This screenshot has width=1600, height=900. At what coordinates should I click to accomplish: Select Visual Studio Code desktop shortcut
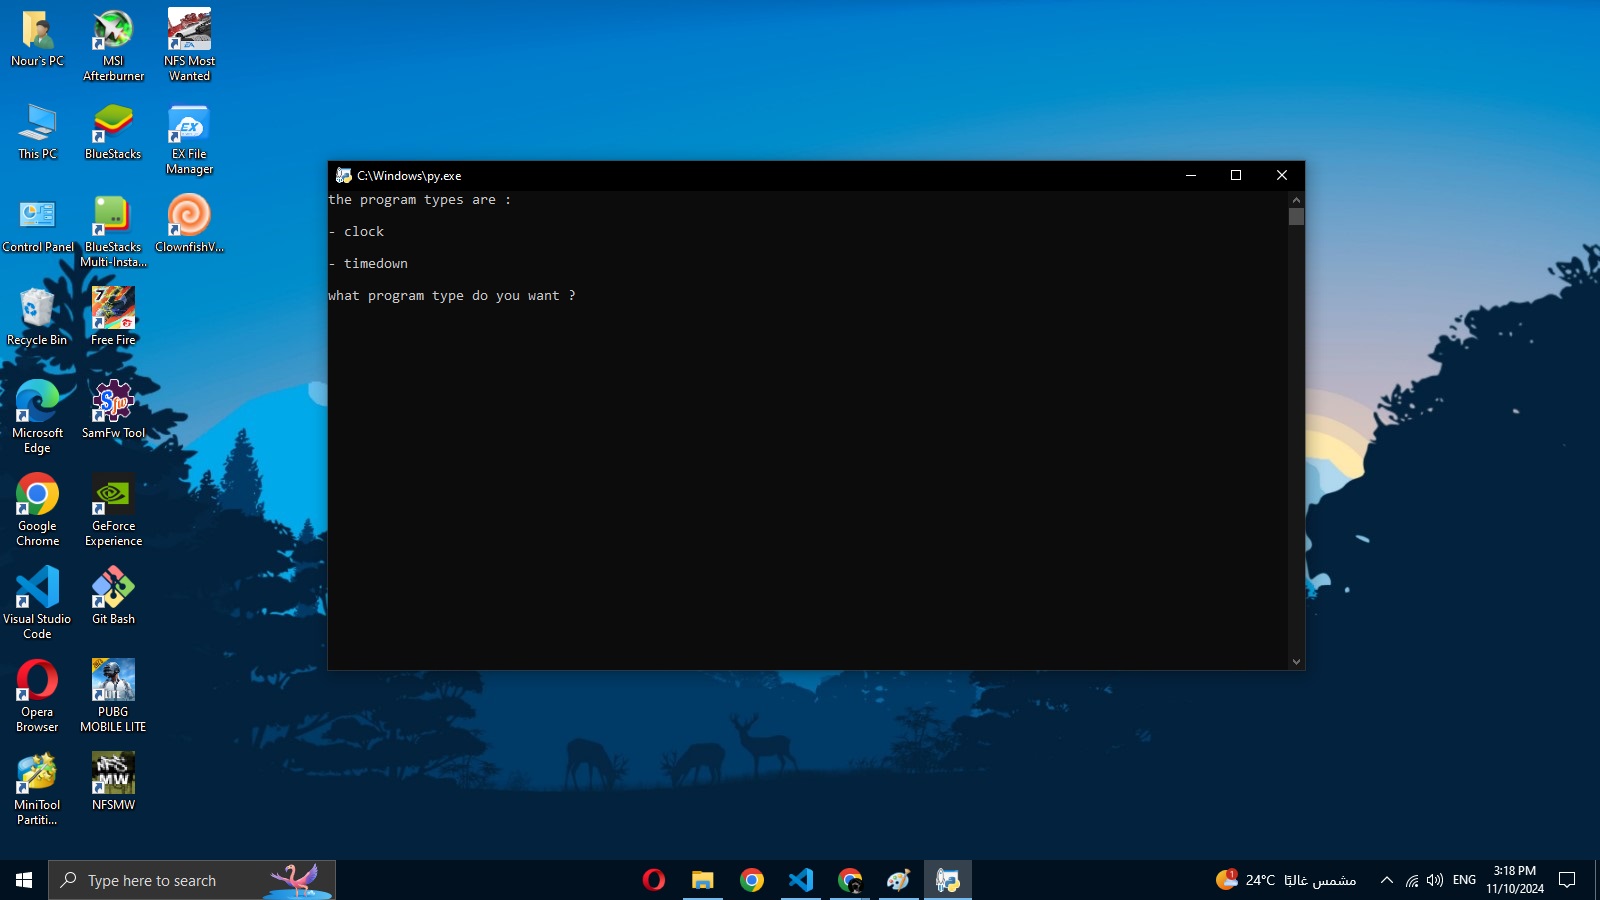tap(37, 604)
